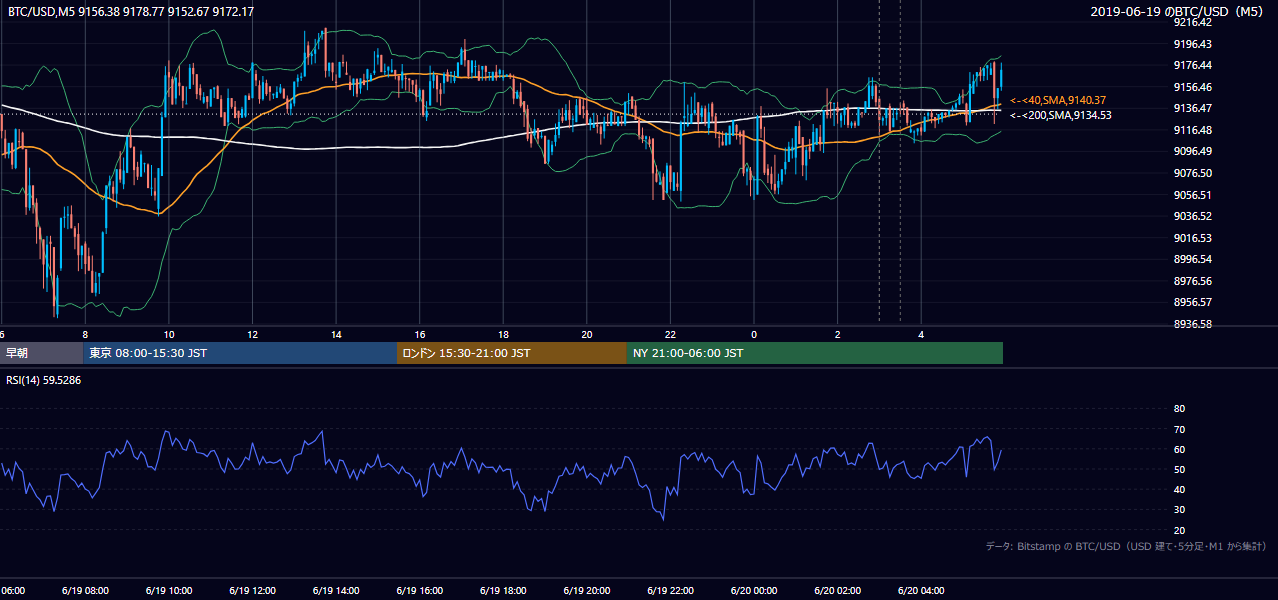Click hour label 14 on price chart axis

tap(337, 334)
